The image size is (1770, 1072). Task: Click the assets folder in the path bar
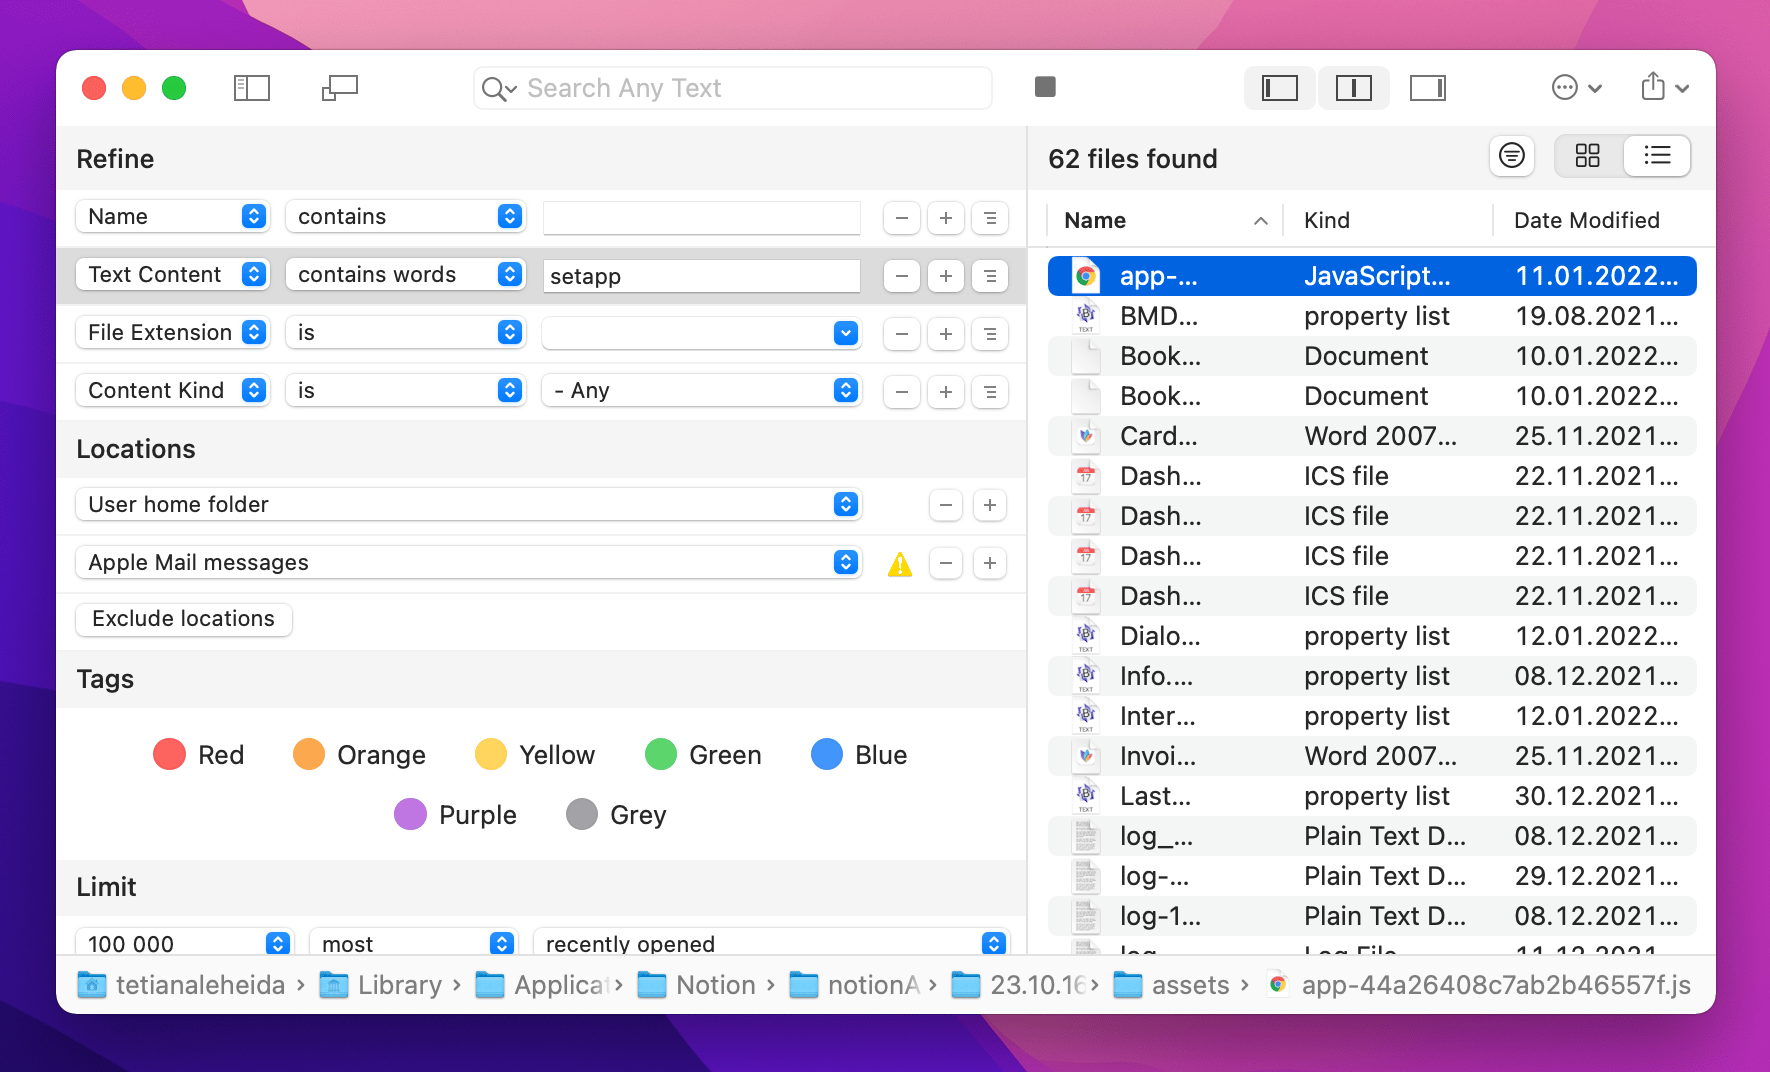click(1172, 985)
